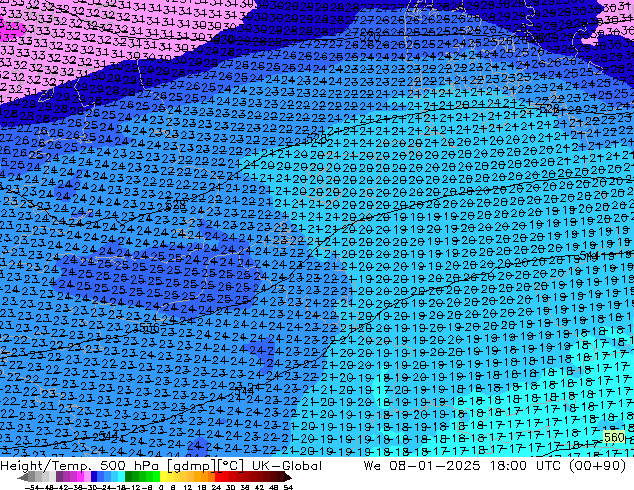Click the date 'We 08-01-2025'

point(422,466)
